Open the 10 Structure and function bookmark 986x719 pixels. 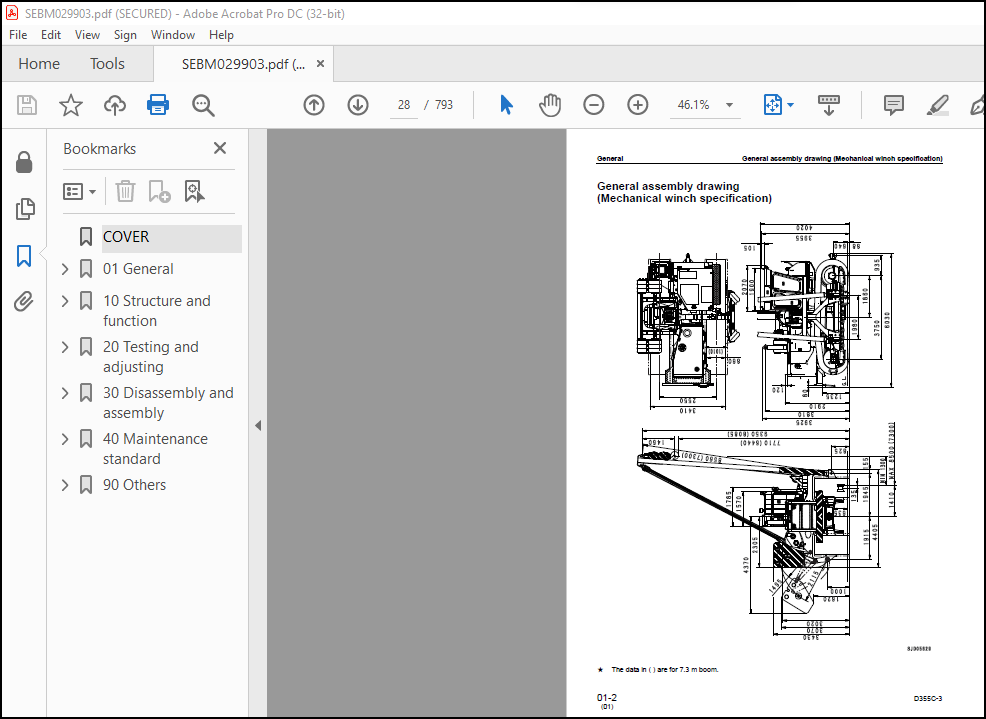click(157, 311)
